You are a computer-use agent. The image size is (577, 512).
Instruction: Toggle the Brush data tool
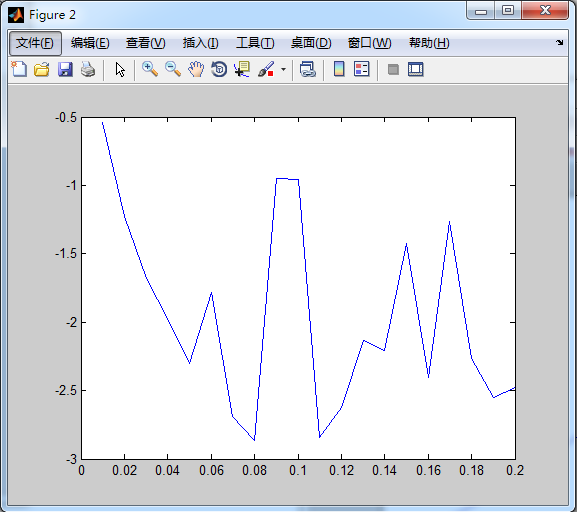266,69
